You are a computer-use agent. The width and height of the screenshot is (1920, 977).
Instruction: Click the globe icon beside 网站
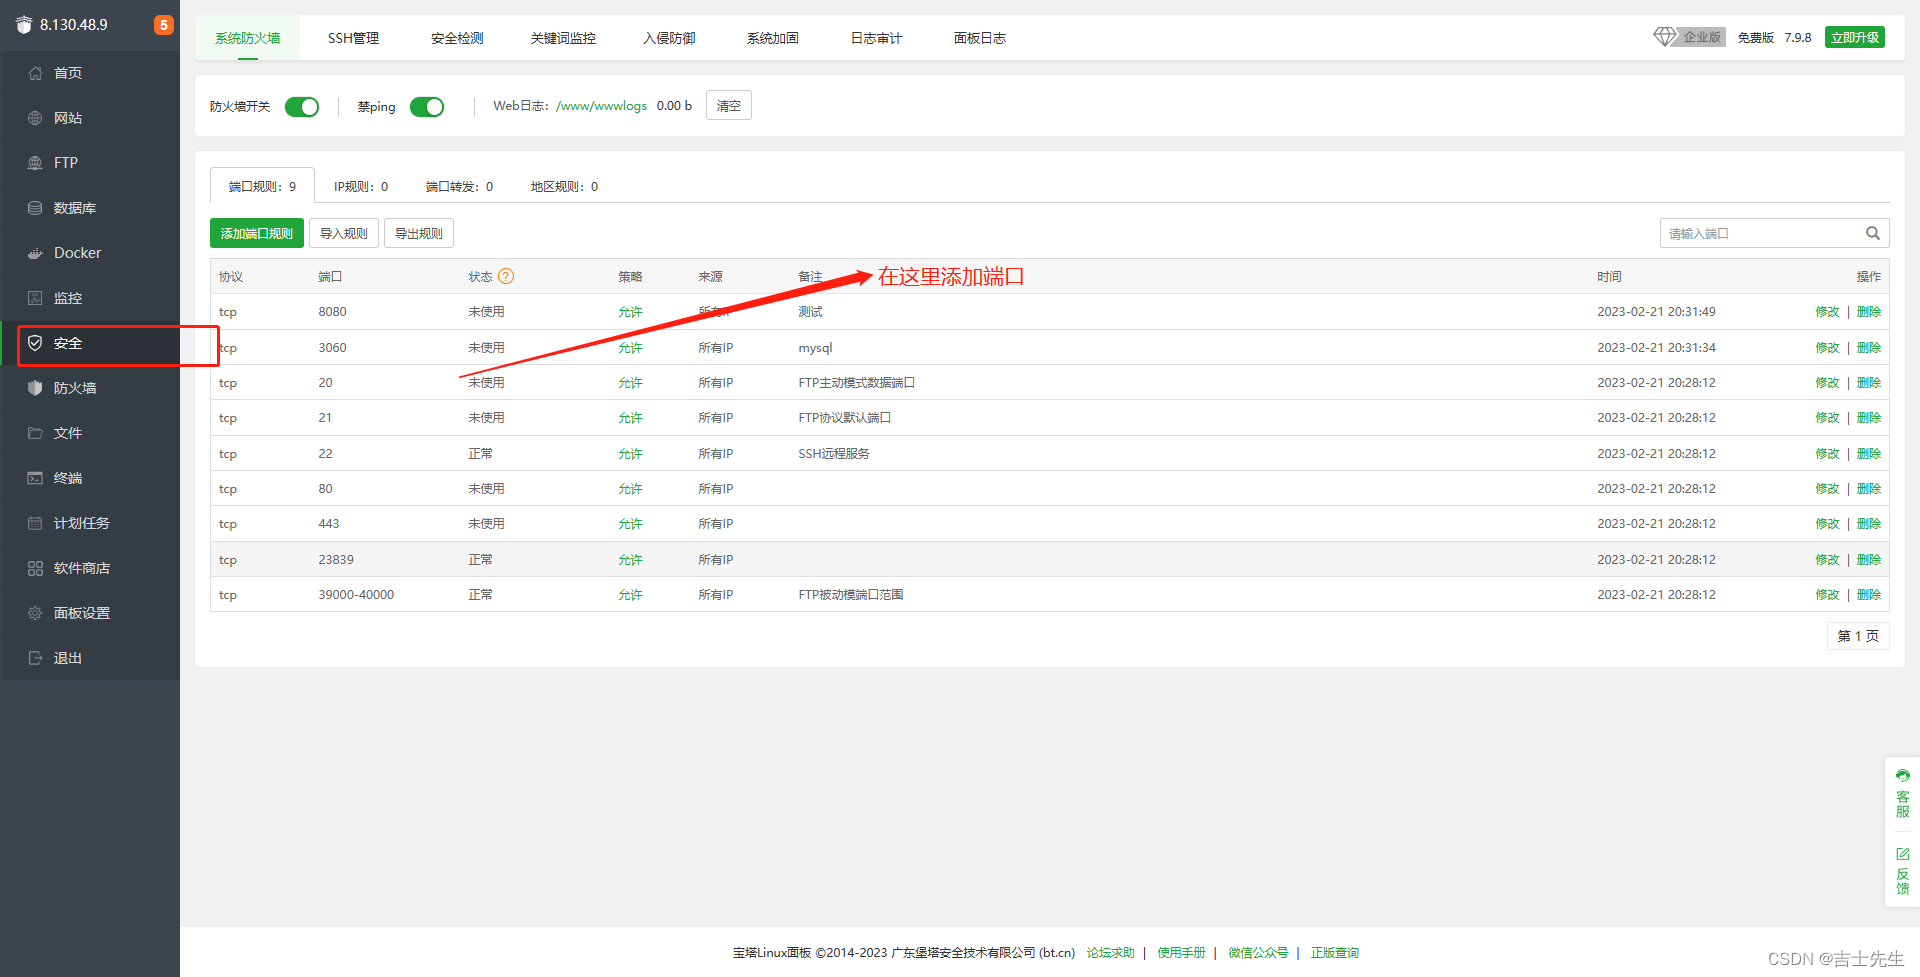[x=35, y=118]
